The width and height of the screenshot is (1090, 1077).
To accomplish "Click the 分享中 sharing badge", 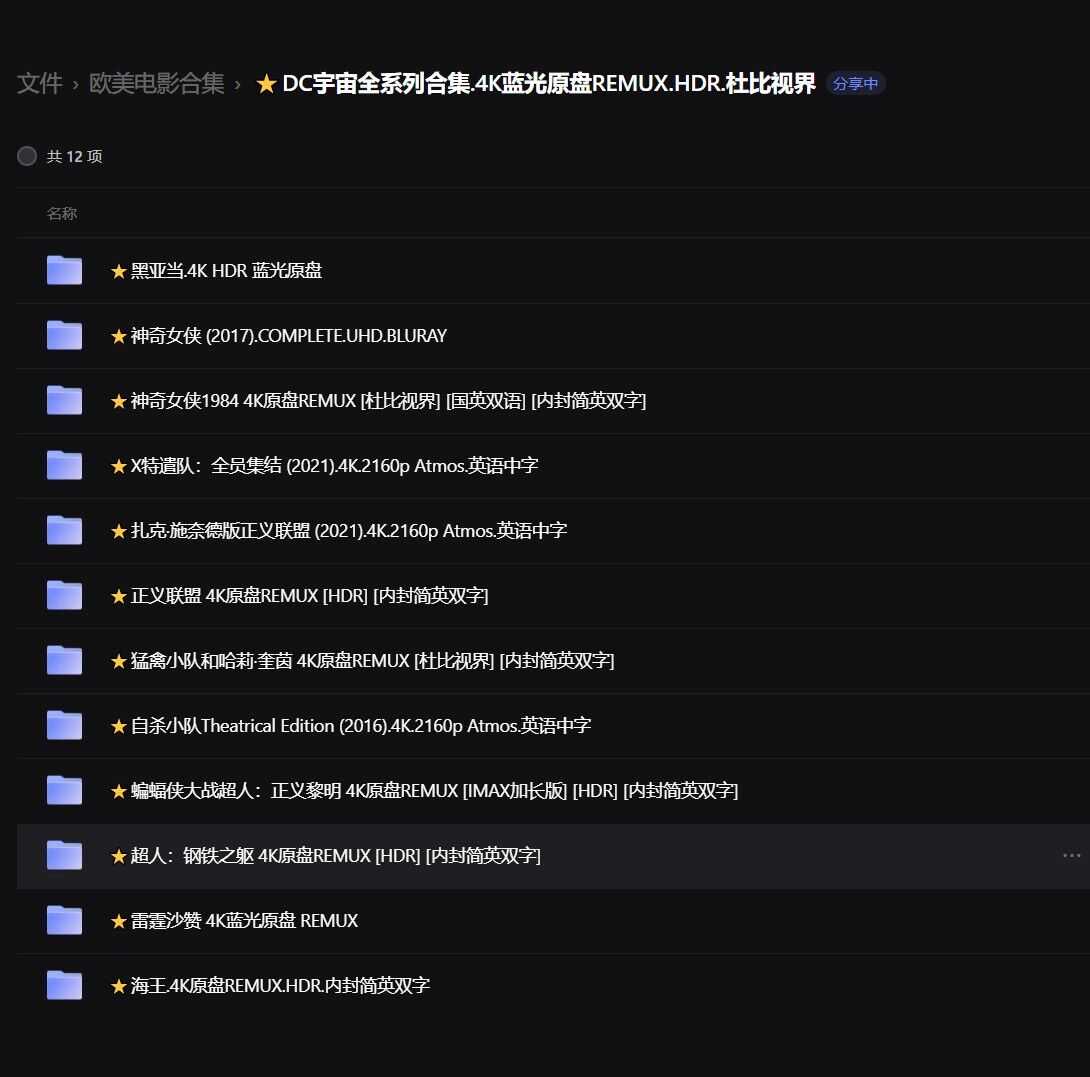I will [855, 83].
